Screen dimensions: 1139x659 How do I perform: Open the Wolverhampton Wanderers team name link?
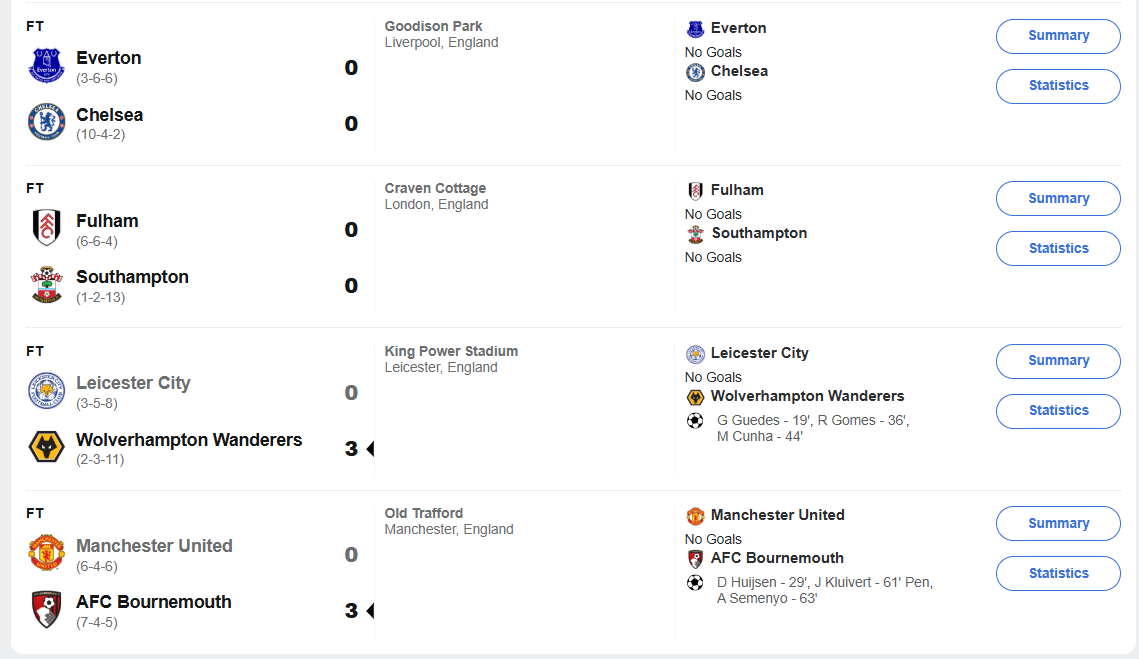pyautogui.click(x=189, y=440)
